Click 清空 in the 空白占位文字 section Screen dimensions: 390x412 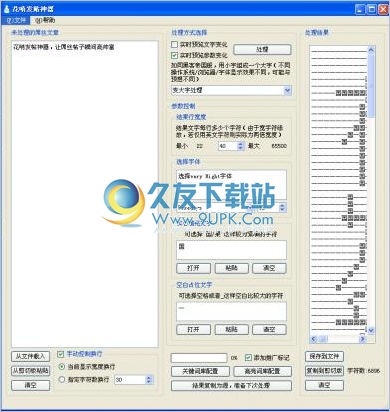pos(269,329)
